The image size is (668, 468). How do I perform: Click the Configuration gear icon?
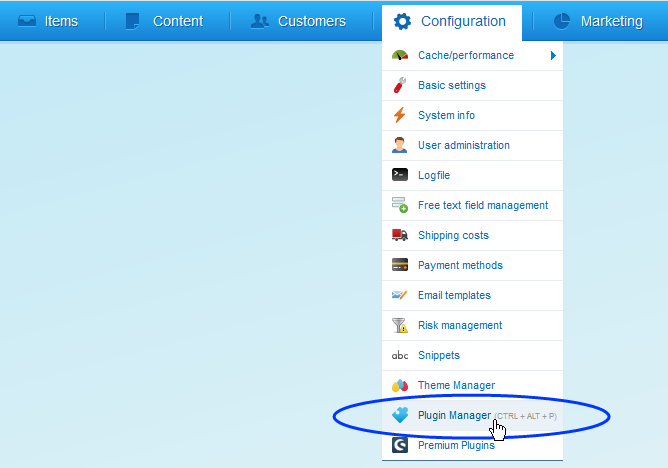click(402, 21)
